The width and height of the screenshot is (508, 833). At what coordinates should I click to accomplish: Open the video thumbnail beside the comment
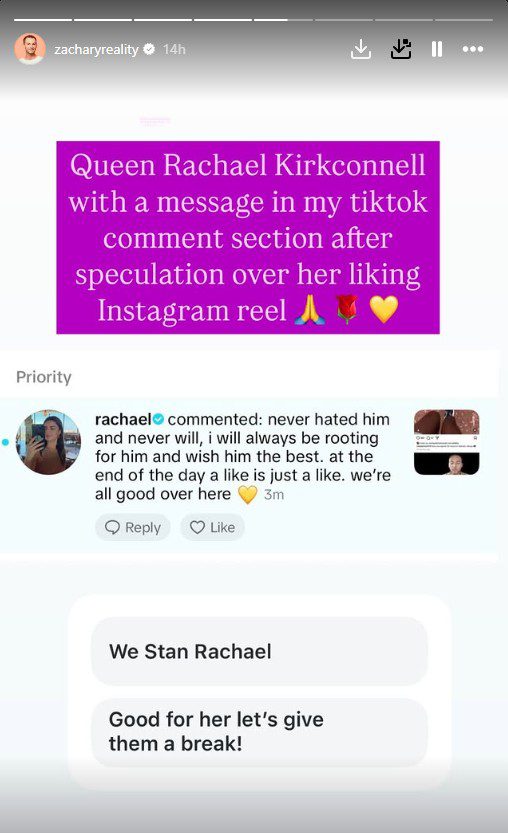(x=446, y=442)
